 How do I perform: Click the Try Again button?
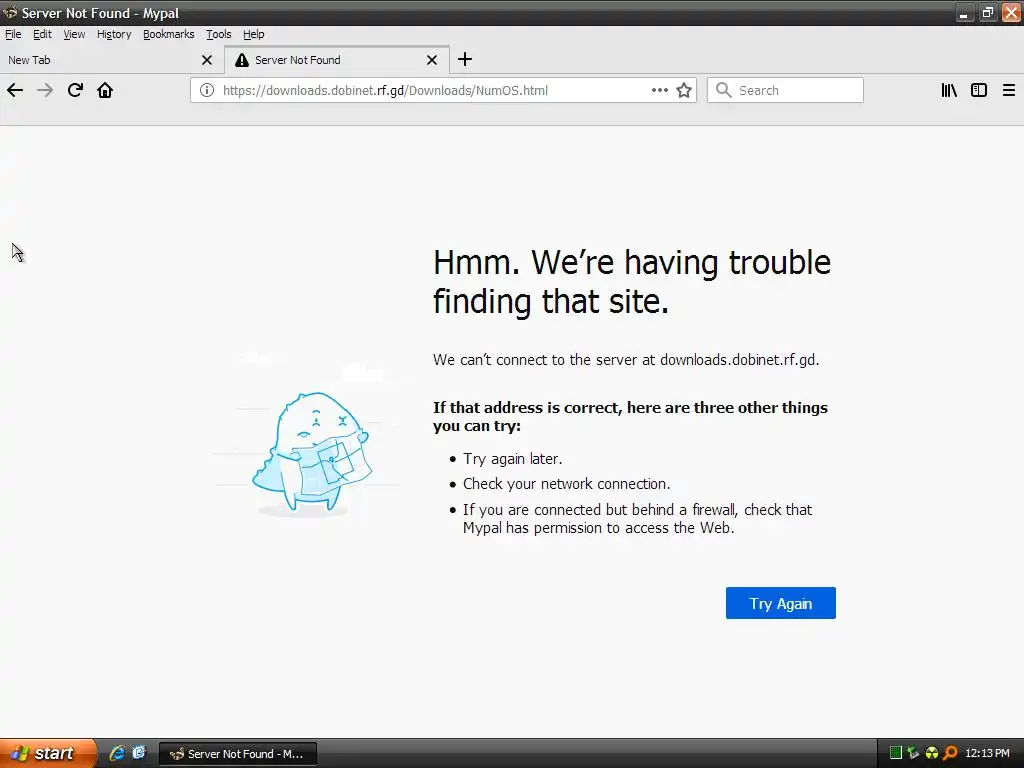click(x=780, y=603)
